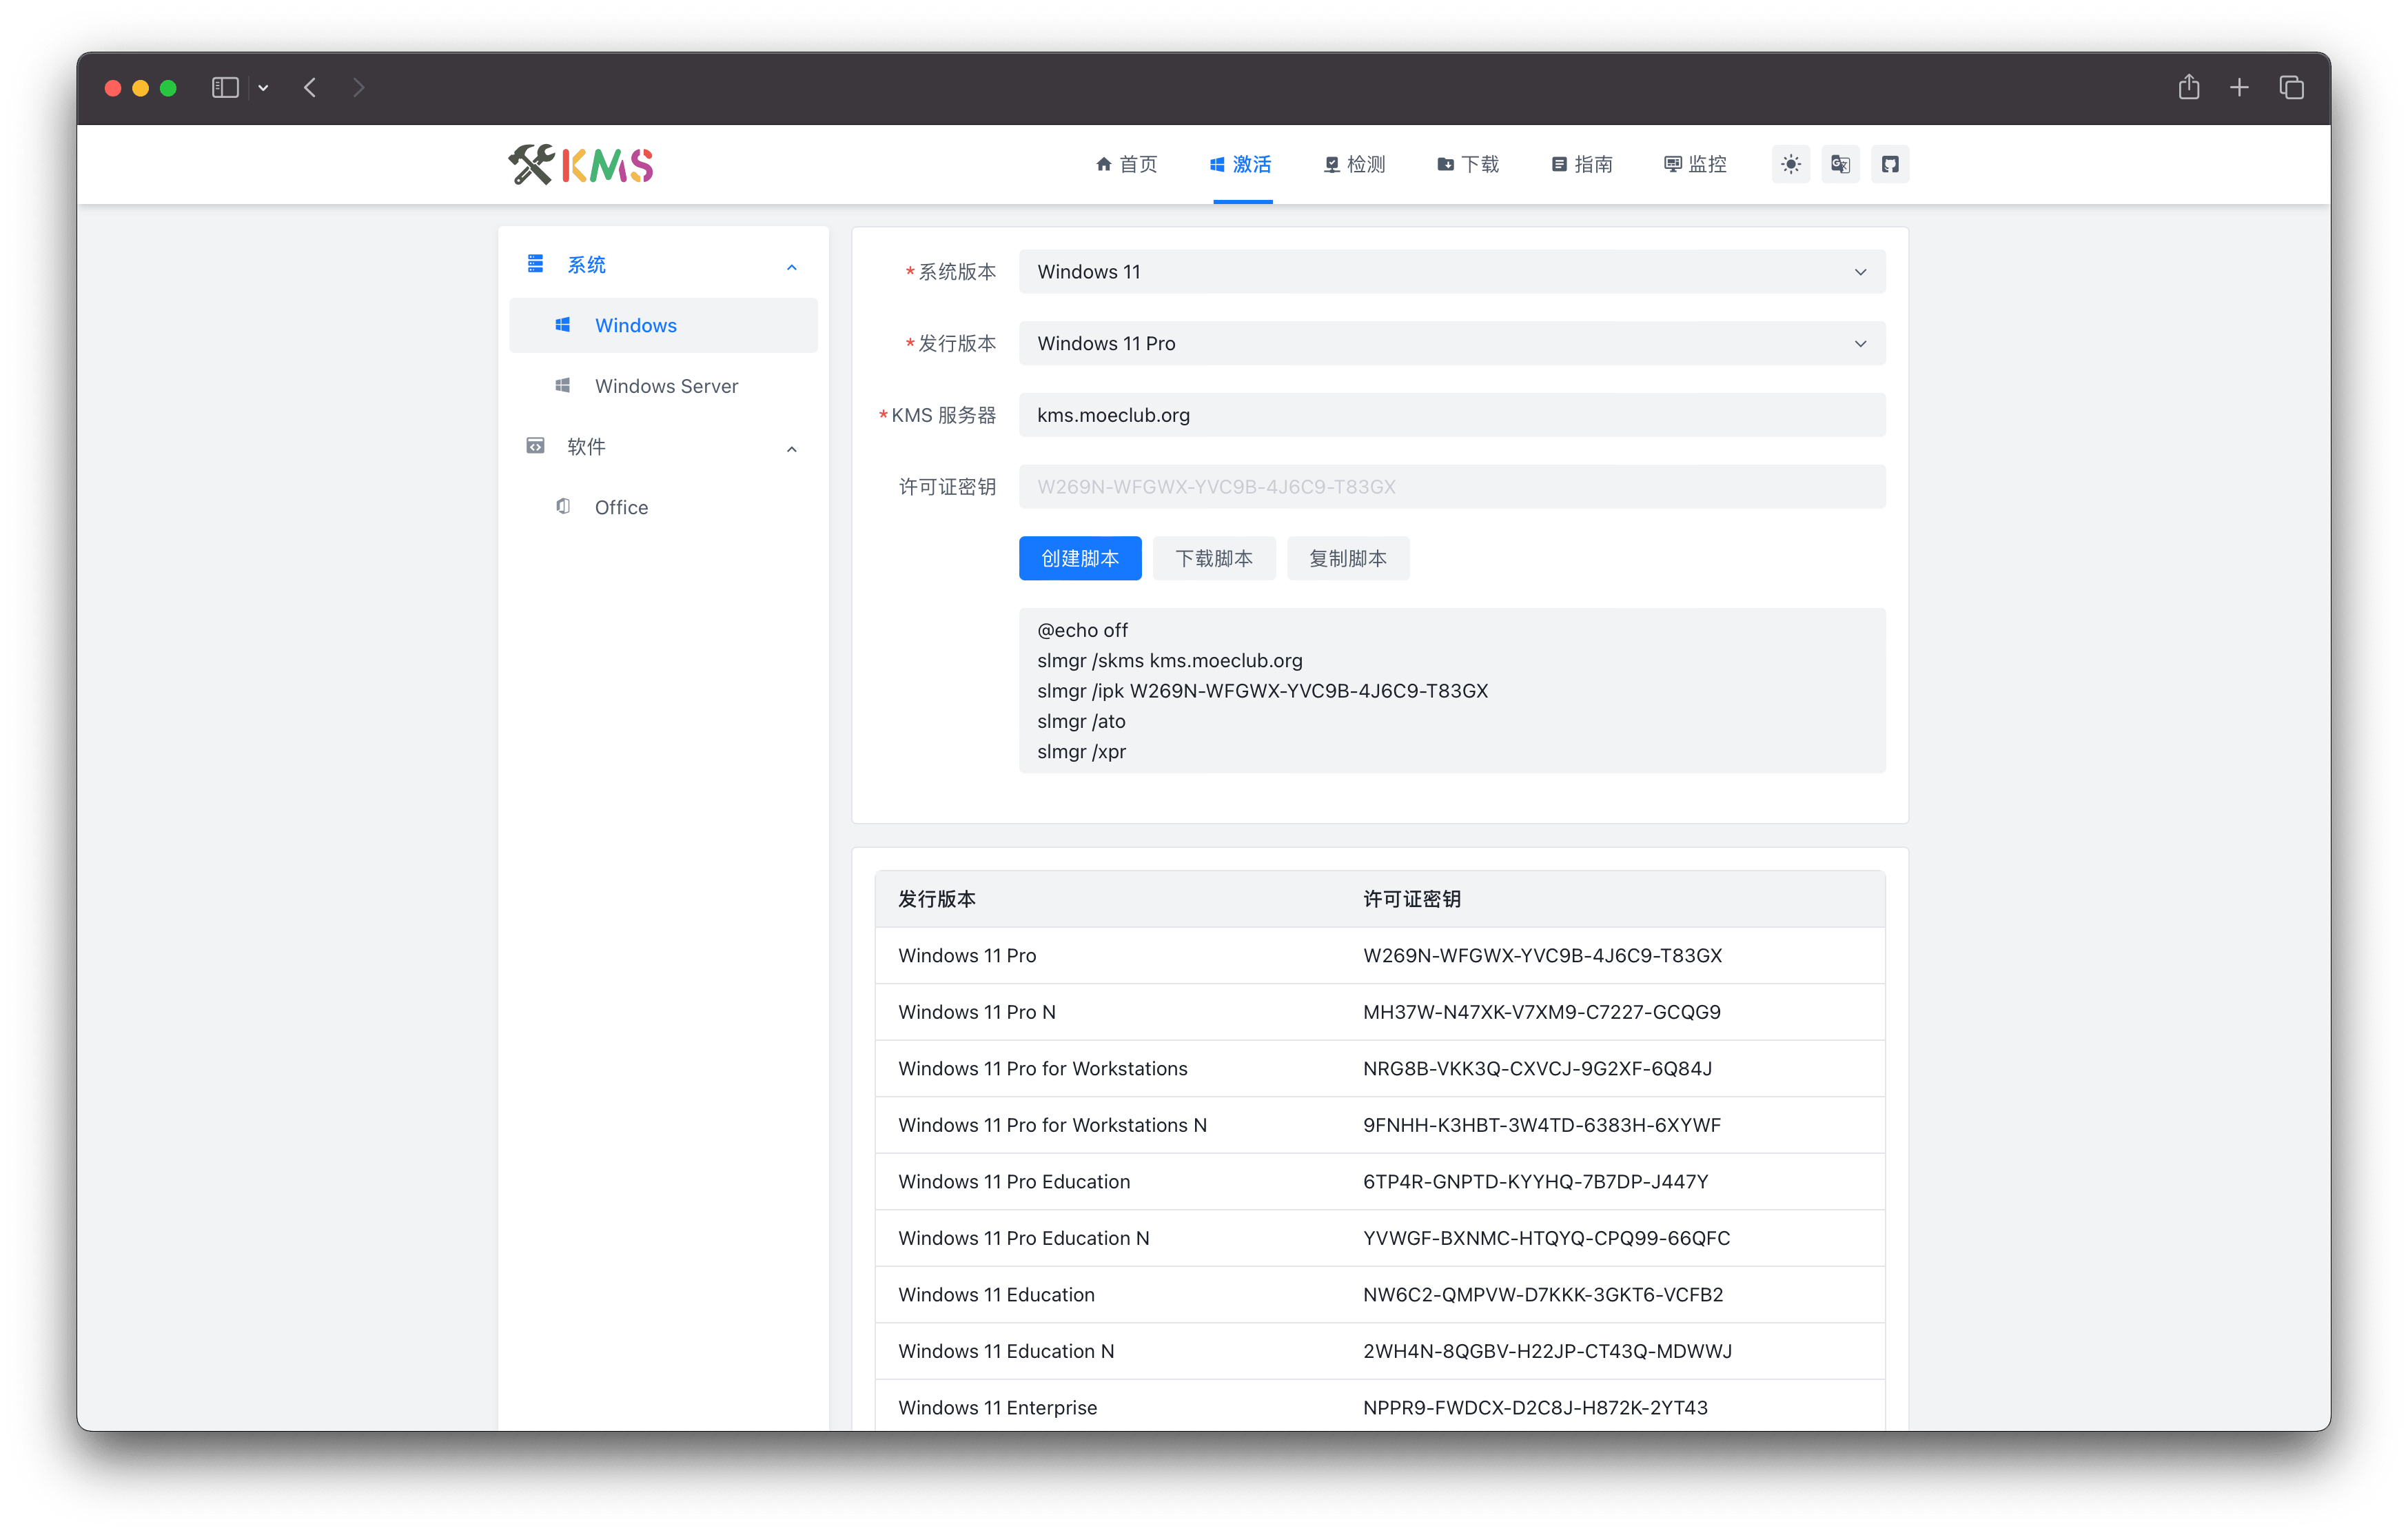Open the 下载 download tab
2408x1533 pixels.
coord(1468,164)
